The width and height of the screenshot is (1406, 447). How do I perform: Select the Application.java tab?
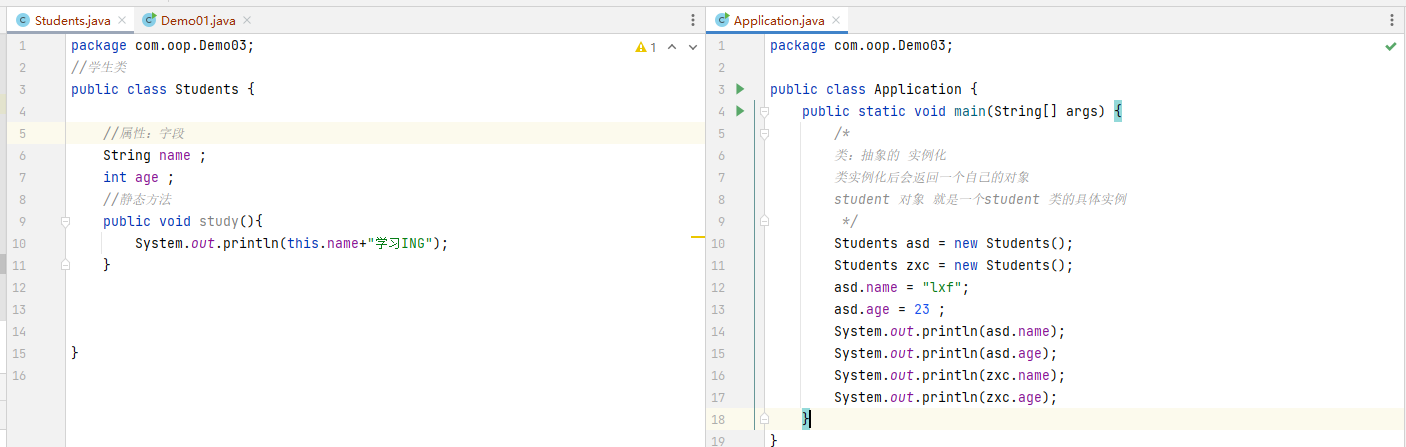779,20
